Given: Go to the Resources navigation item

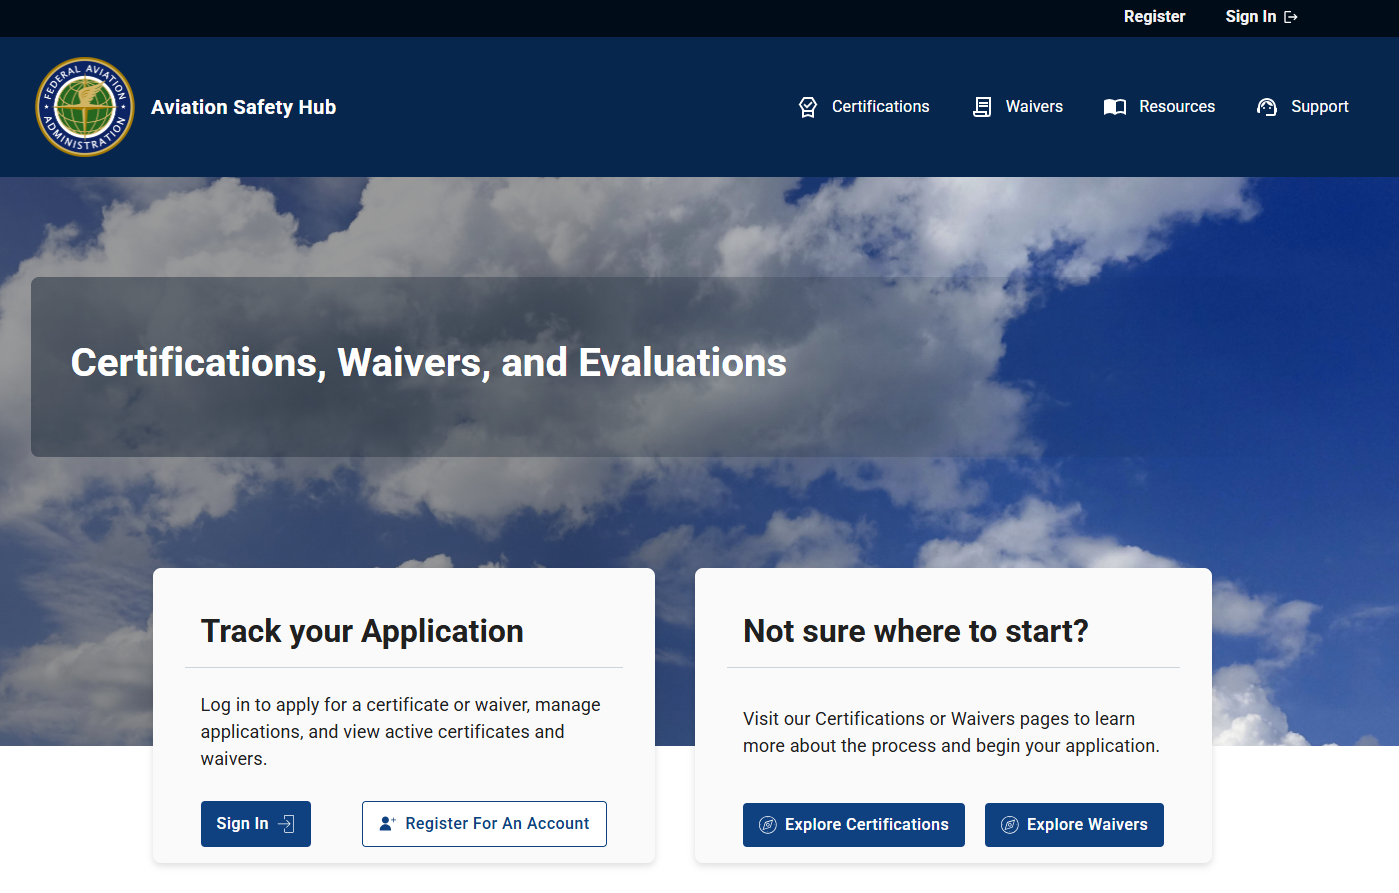Looking at the screenshot, I should pos(1159,107).
